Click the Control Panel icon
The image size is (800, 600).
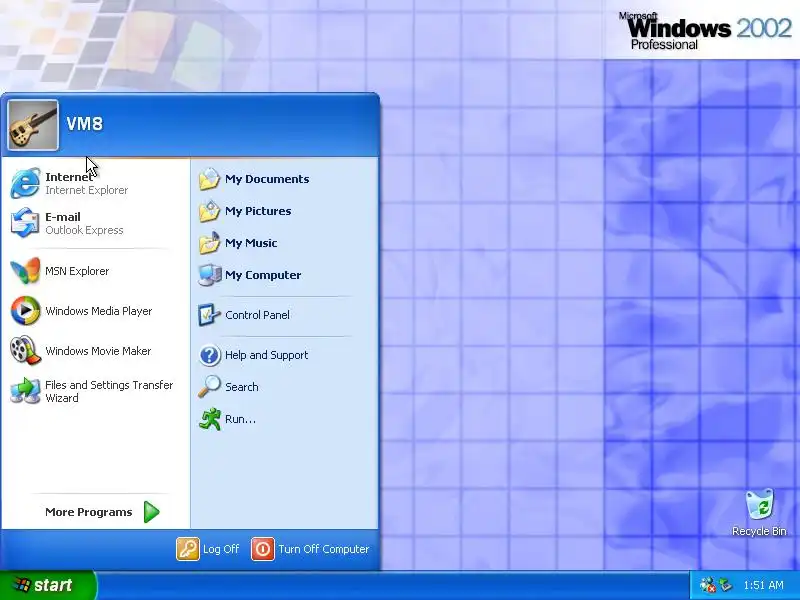pos(209,315)
